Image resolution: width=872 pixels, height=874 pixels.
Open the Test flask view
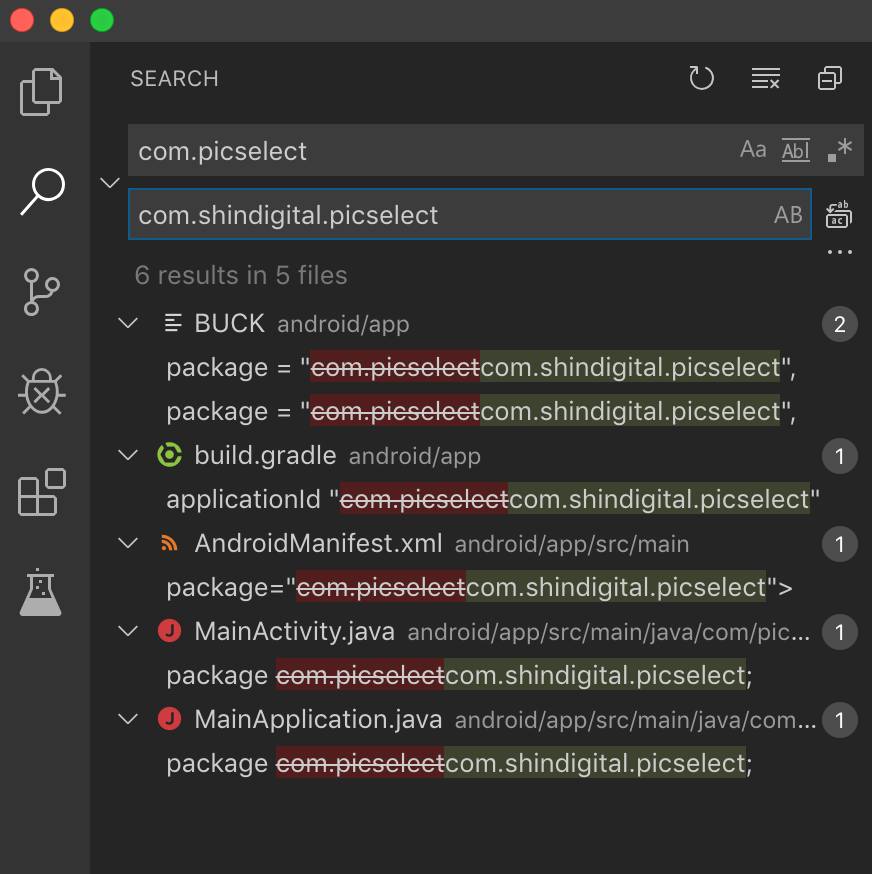40,592
